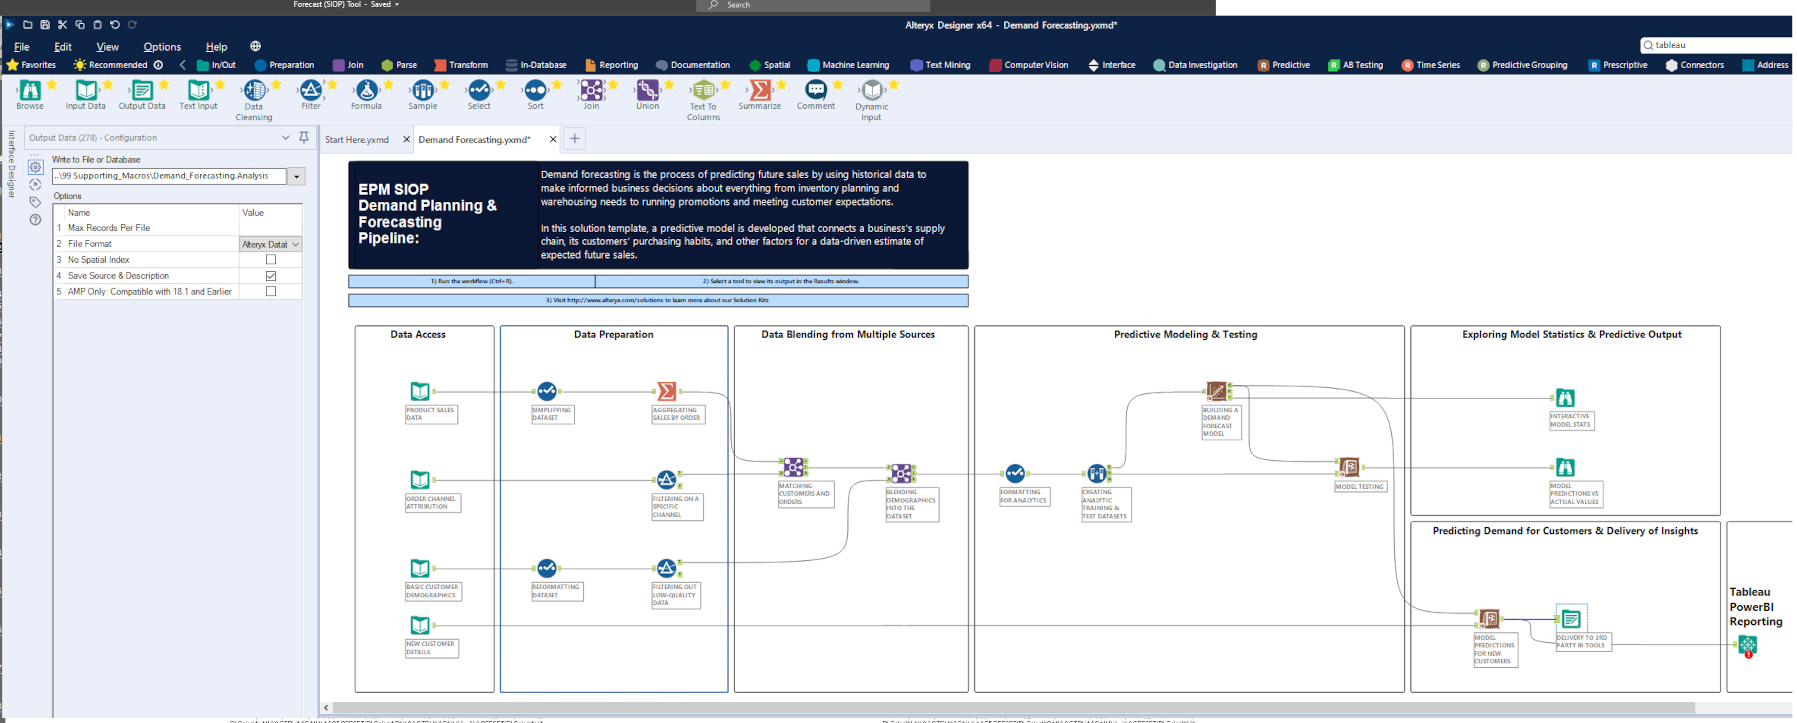Click the Product Sales Data input node
Image resolution: width=1797 pixels, height=723 pixels.
tap(420, 391)
